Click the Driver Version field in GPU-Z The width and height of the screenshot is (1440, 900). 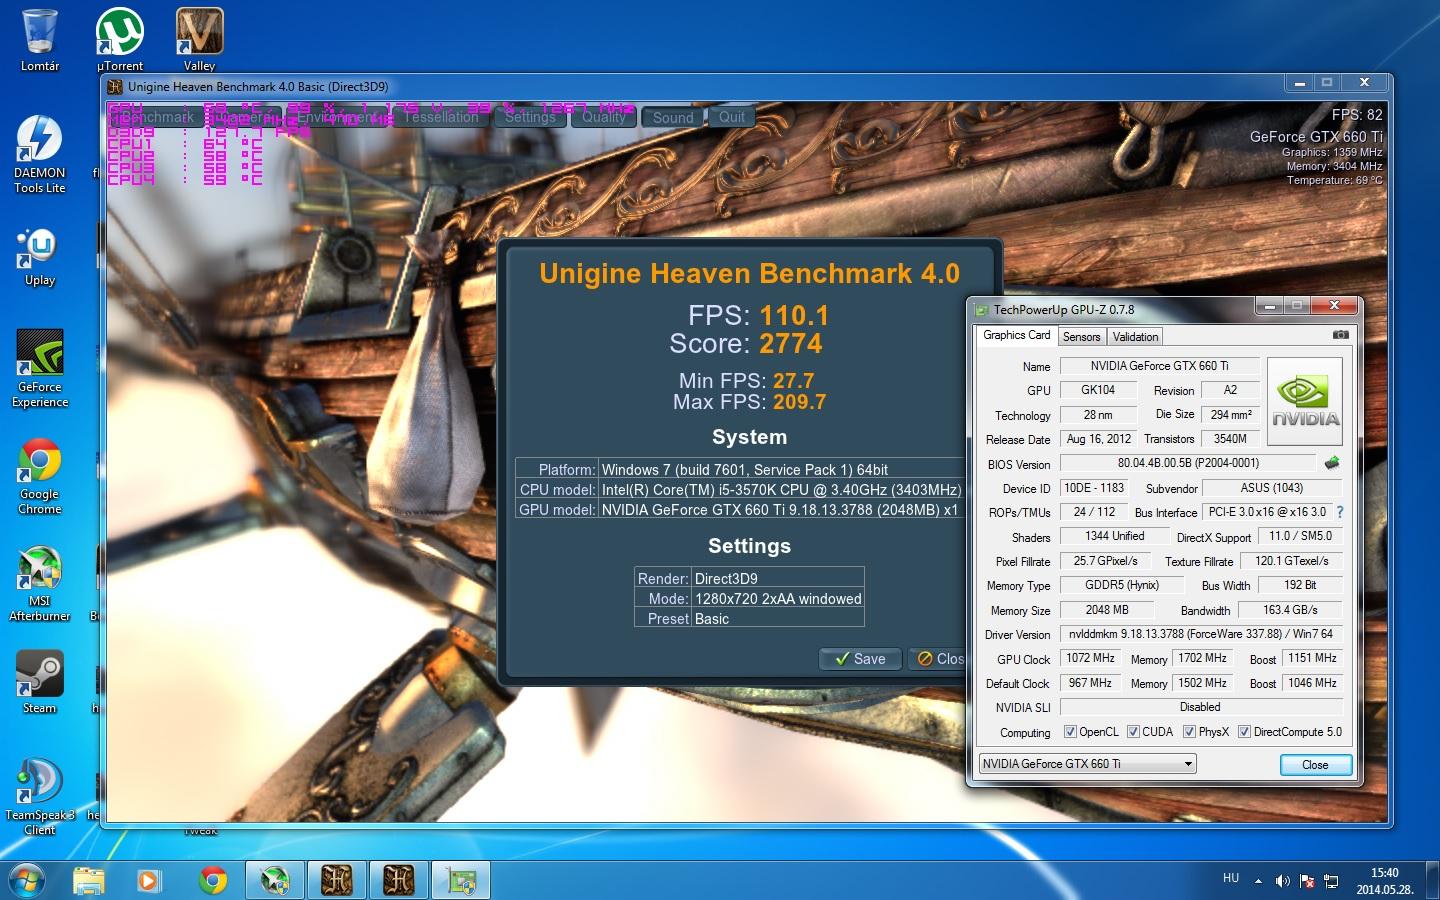pyautogui.click(x=1201, y=634)
